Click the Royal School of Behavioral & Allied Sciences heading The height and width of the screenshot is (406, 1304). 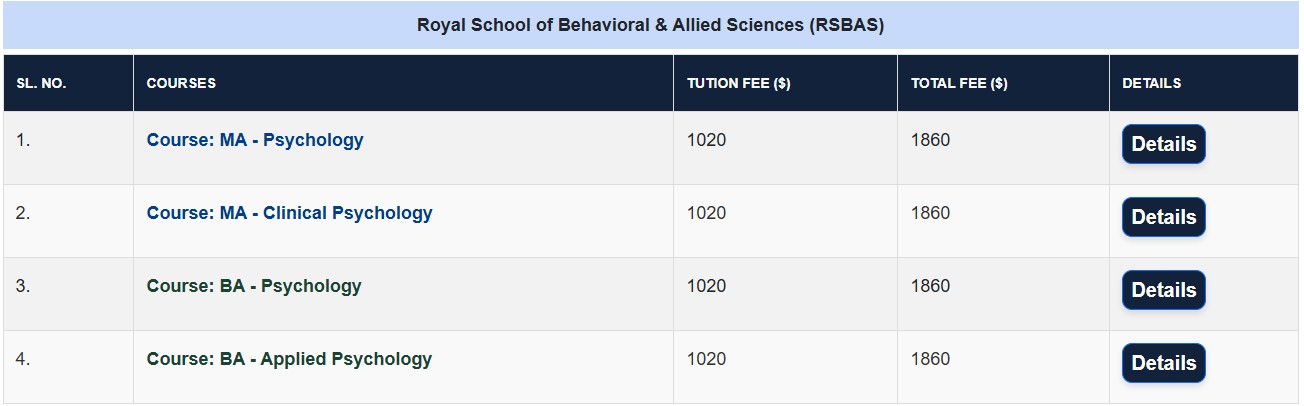[651, 26]
